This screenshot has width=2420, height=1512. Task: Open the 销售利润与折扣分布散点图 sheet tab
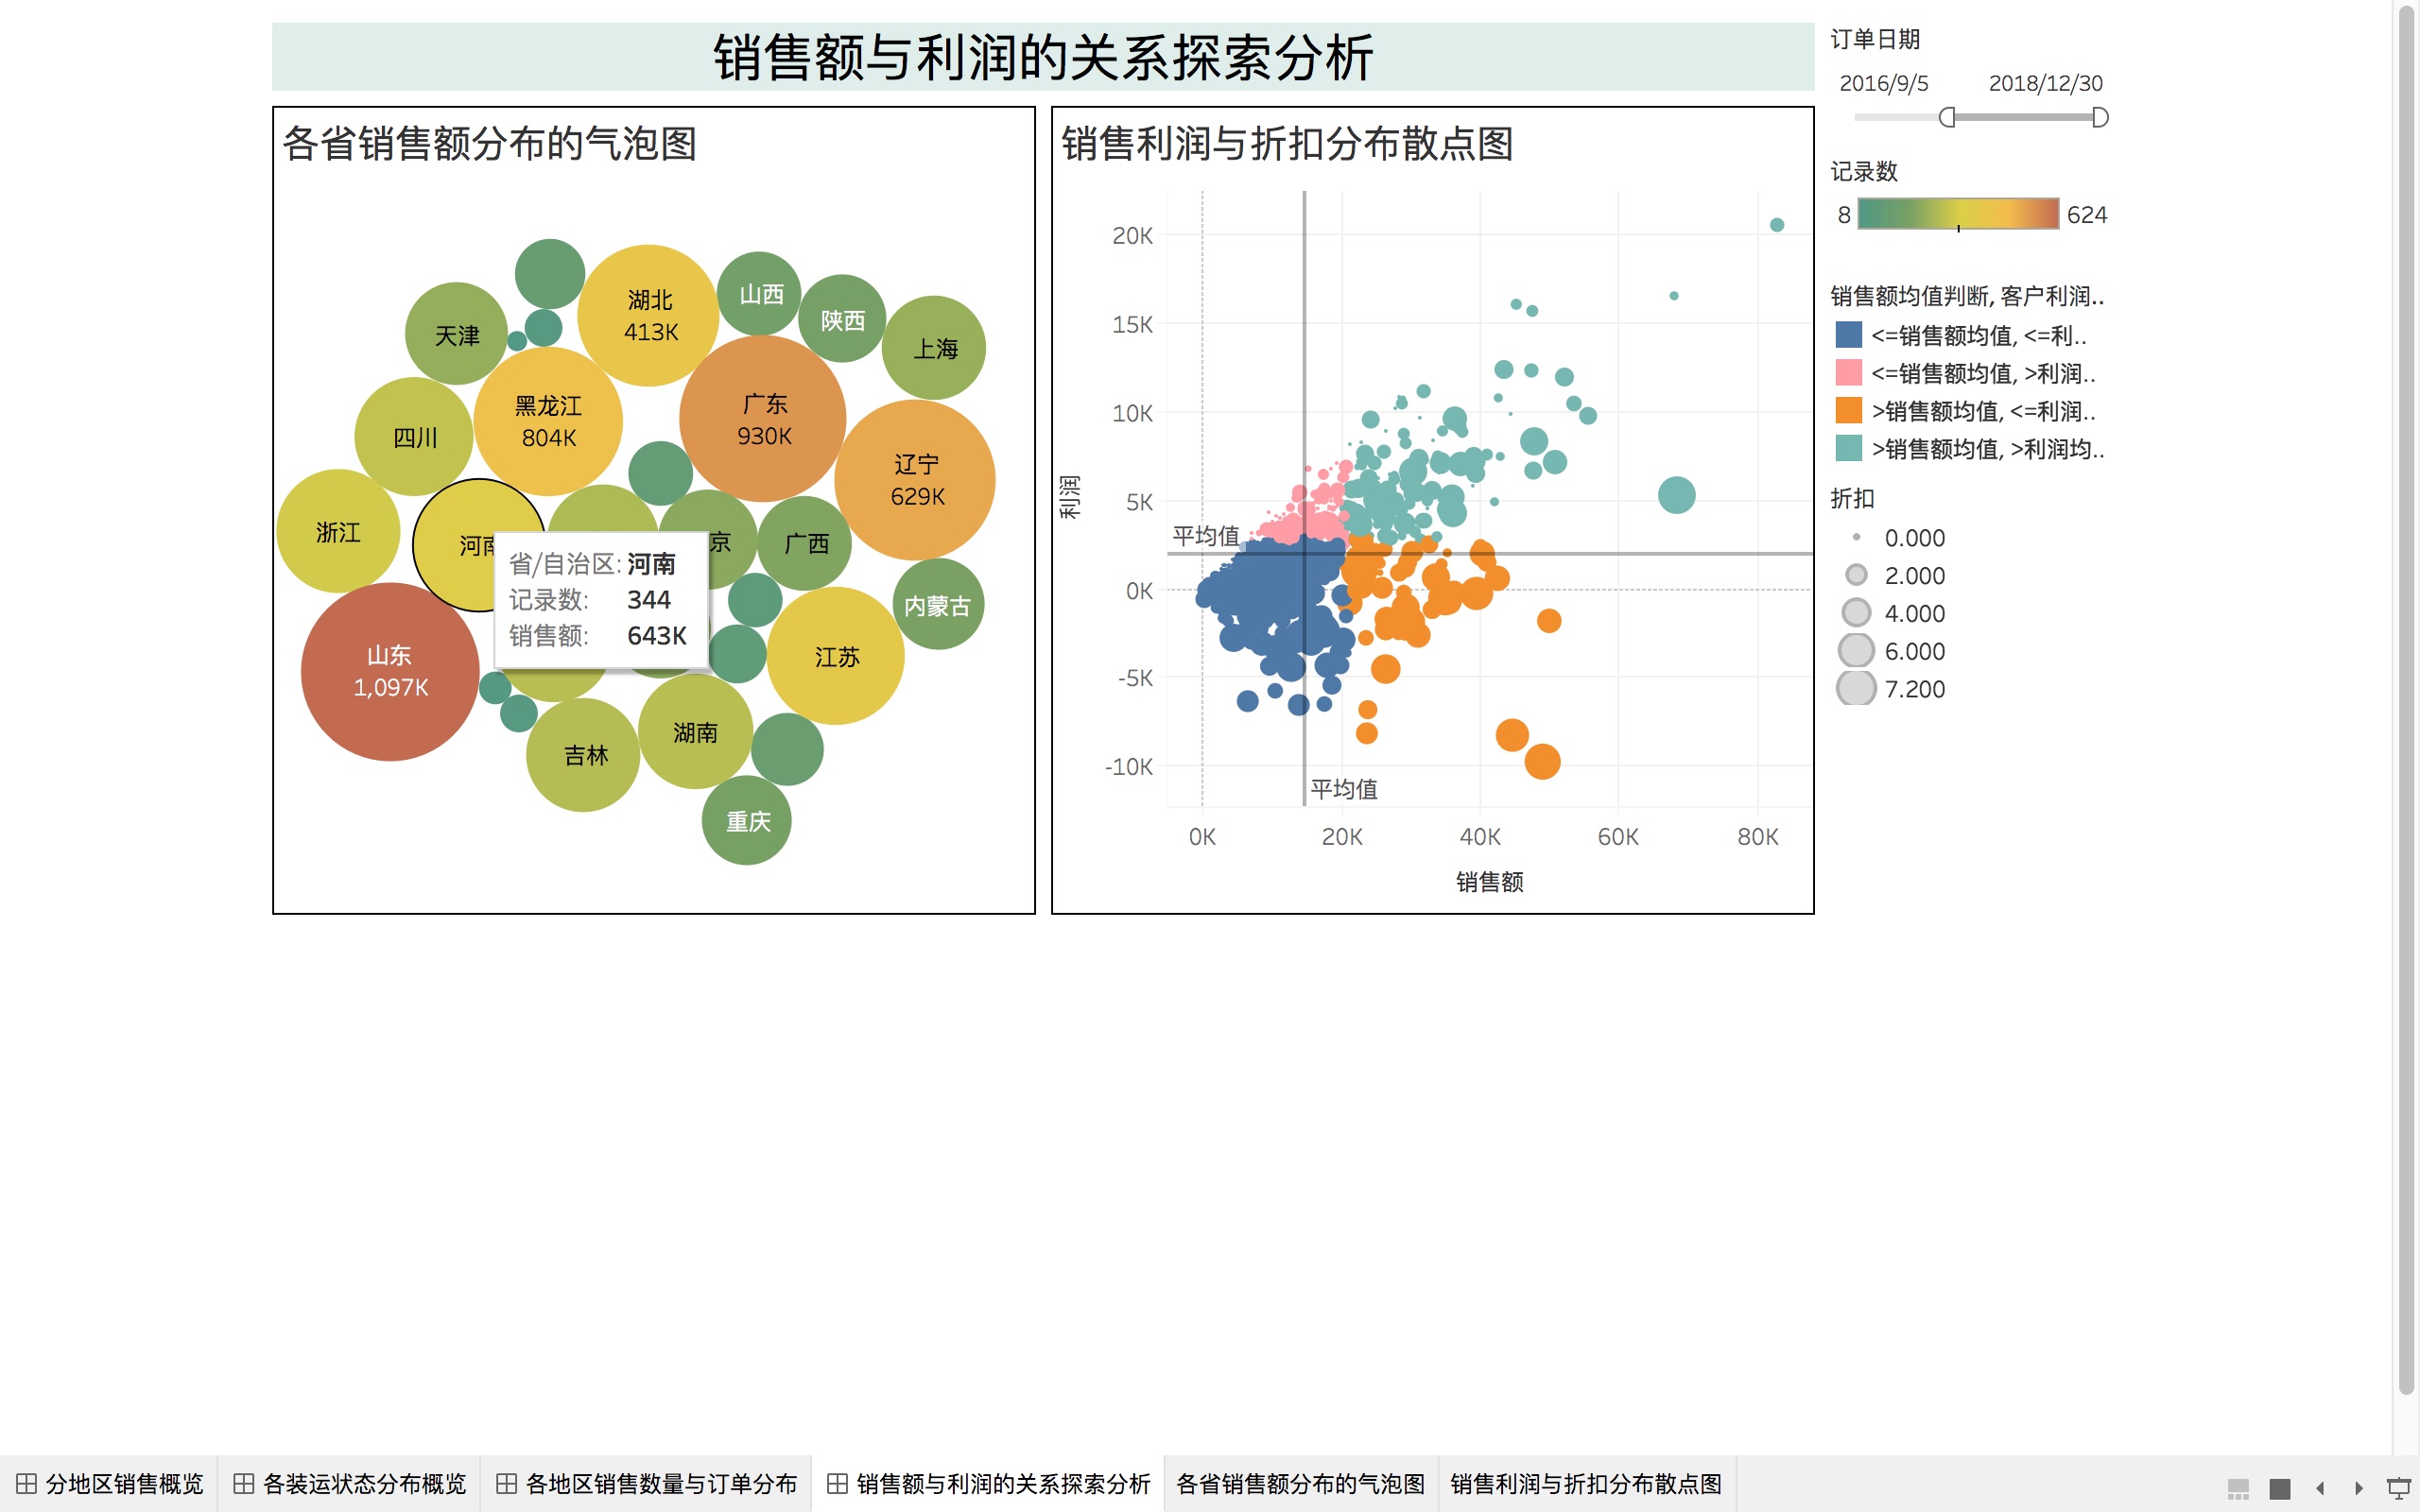click(1586, 1484)
